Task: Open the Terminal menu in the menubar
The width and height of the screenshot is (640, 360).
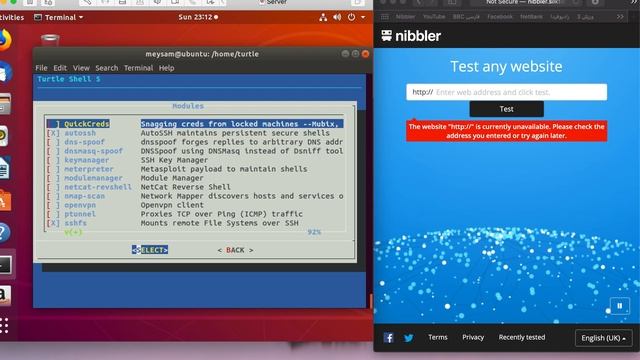Action: [138, 68]
